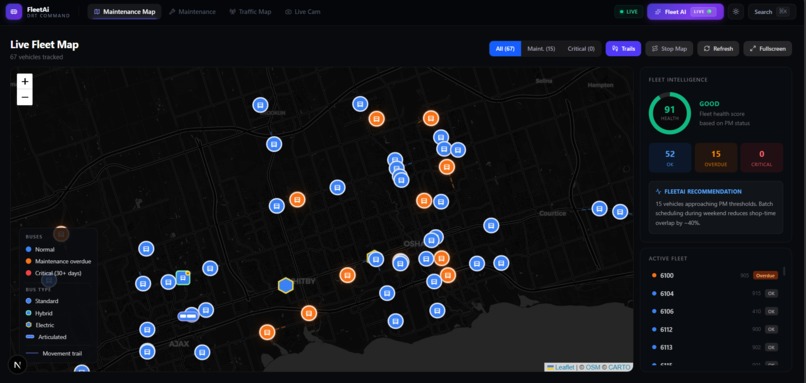
Task: Toggle the Trails button
Action: [624, 49]
